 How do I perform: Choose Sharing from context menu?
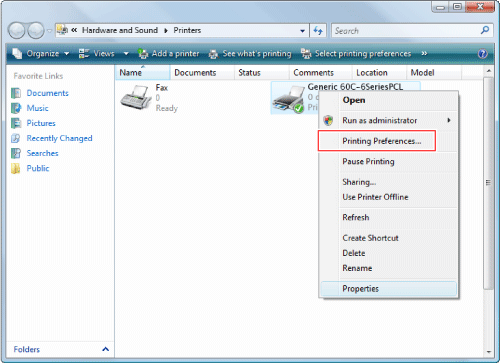[x=388, y=182]
